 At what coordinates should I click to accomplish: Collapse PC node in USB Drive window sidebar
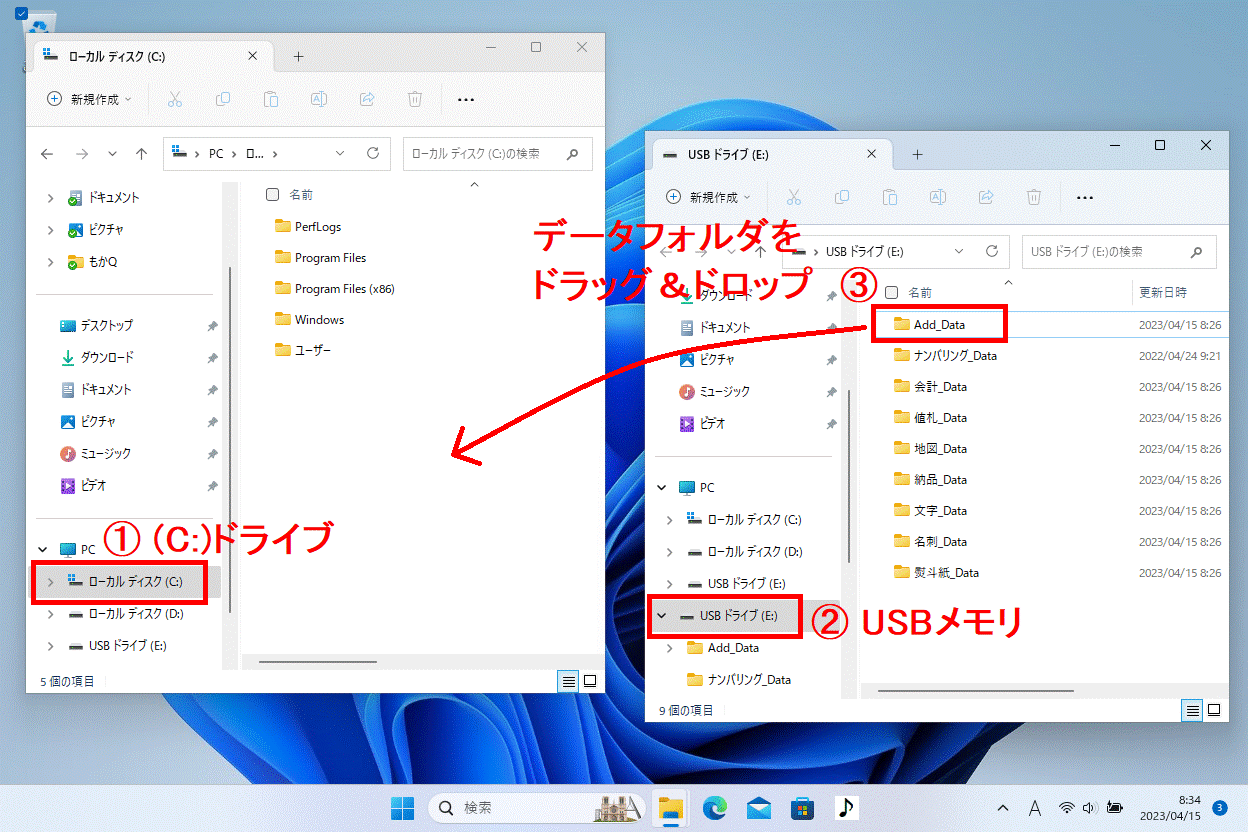point(661,488)
